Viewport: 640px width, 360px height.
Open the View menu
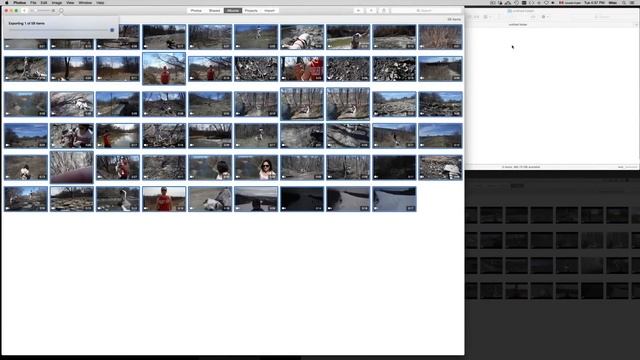[x=70, y=2]
